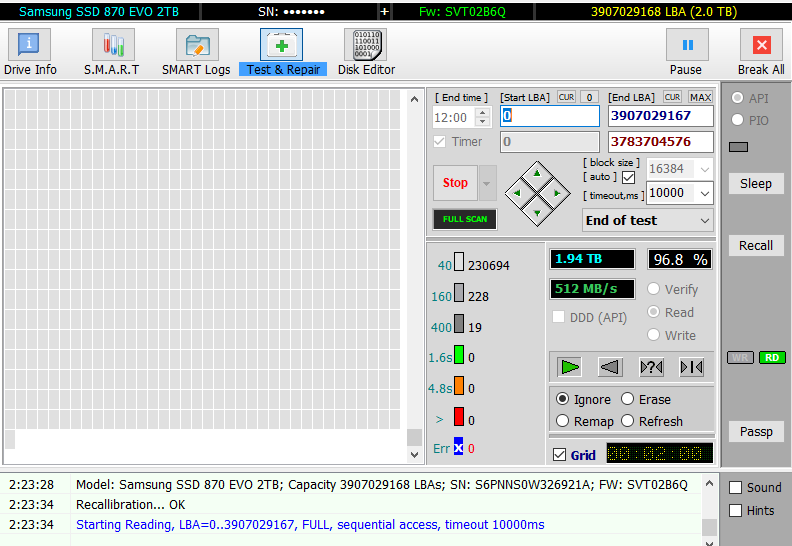Click the red slow block swatch
This screenshot has width=792, height=546.
(459, 417)
